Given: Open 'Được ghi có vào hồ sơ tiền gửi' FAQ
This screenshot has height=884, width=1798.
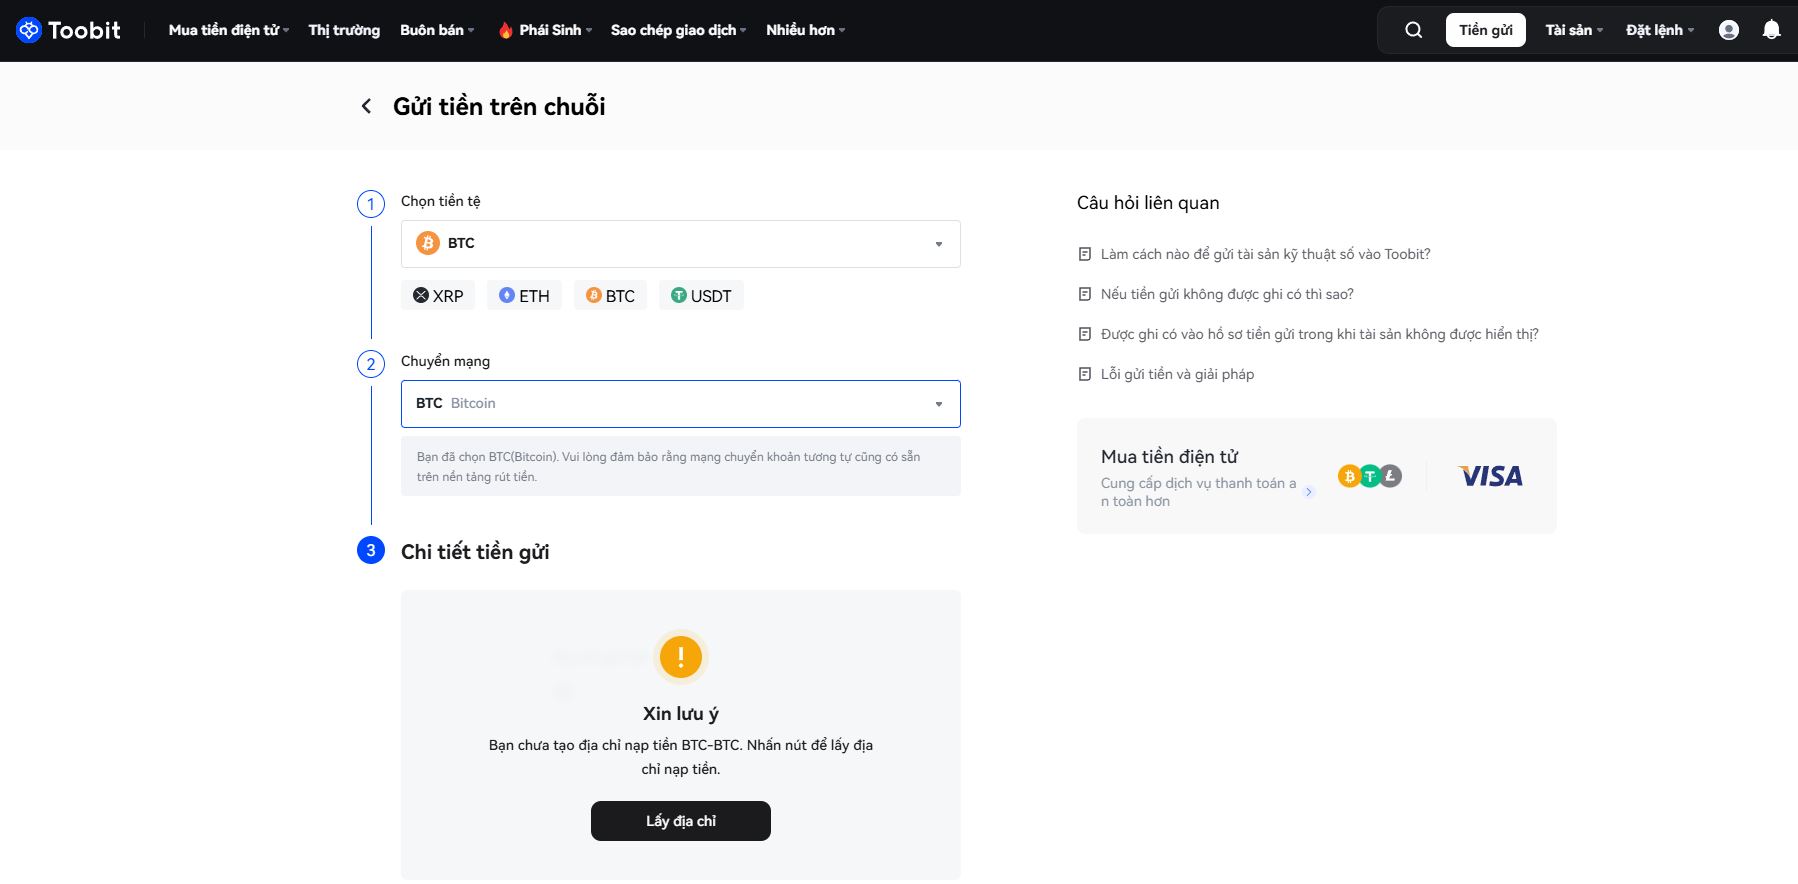Looking at the screenshot, I should [1319, 334].
